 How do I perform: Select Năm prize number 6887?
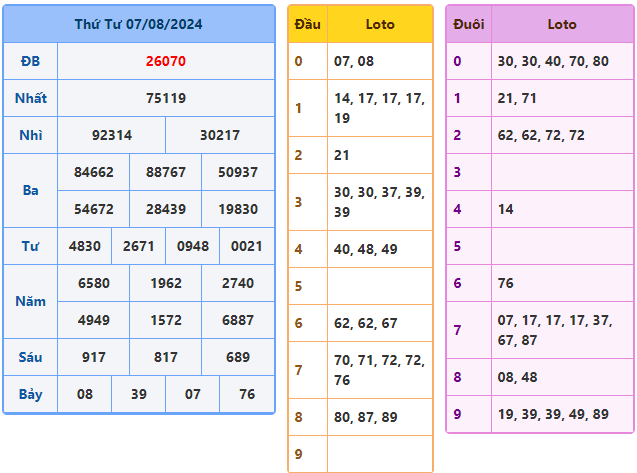point(237,320)
